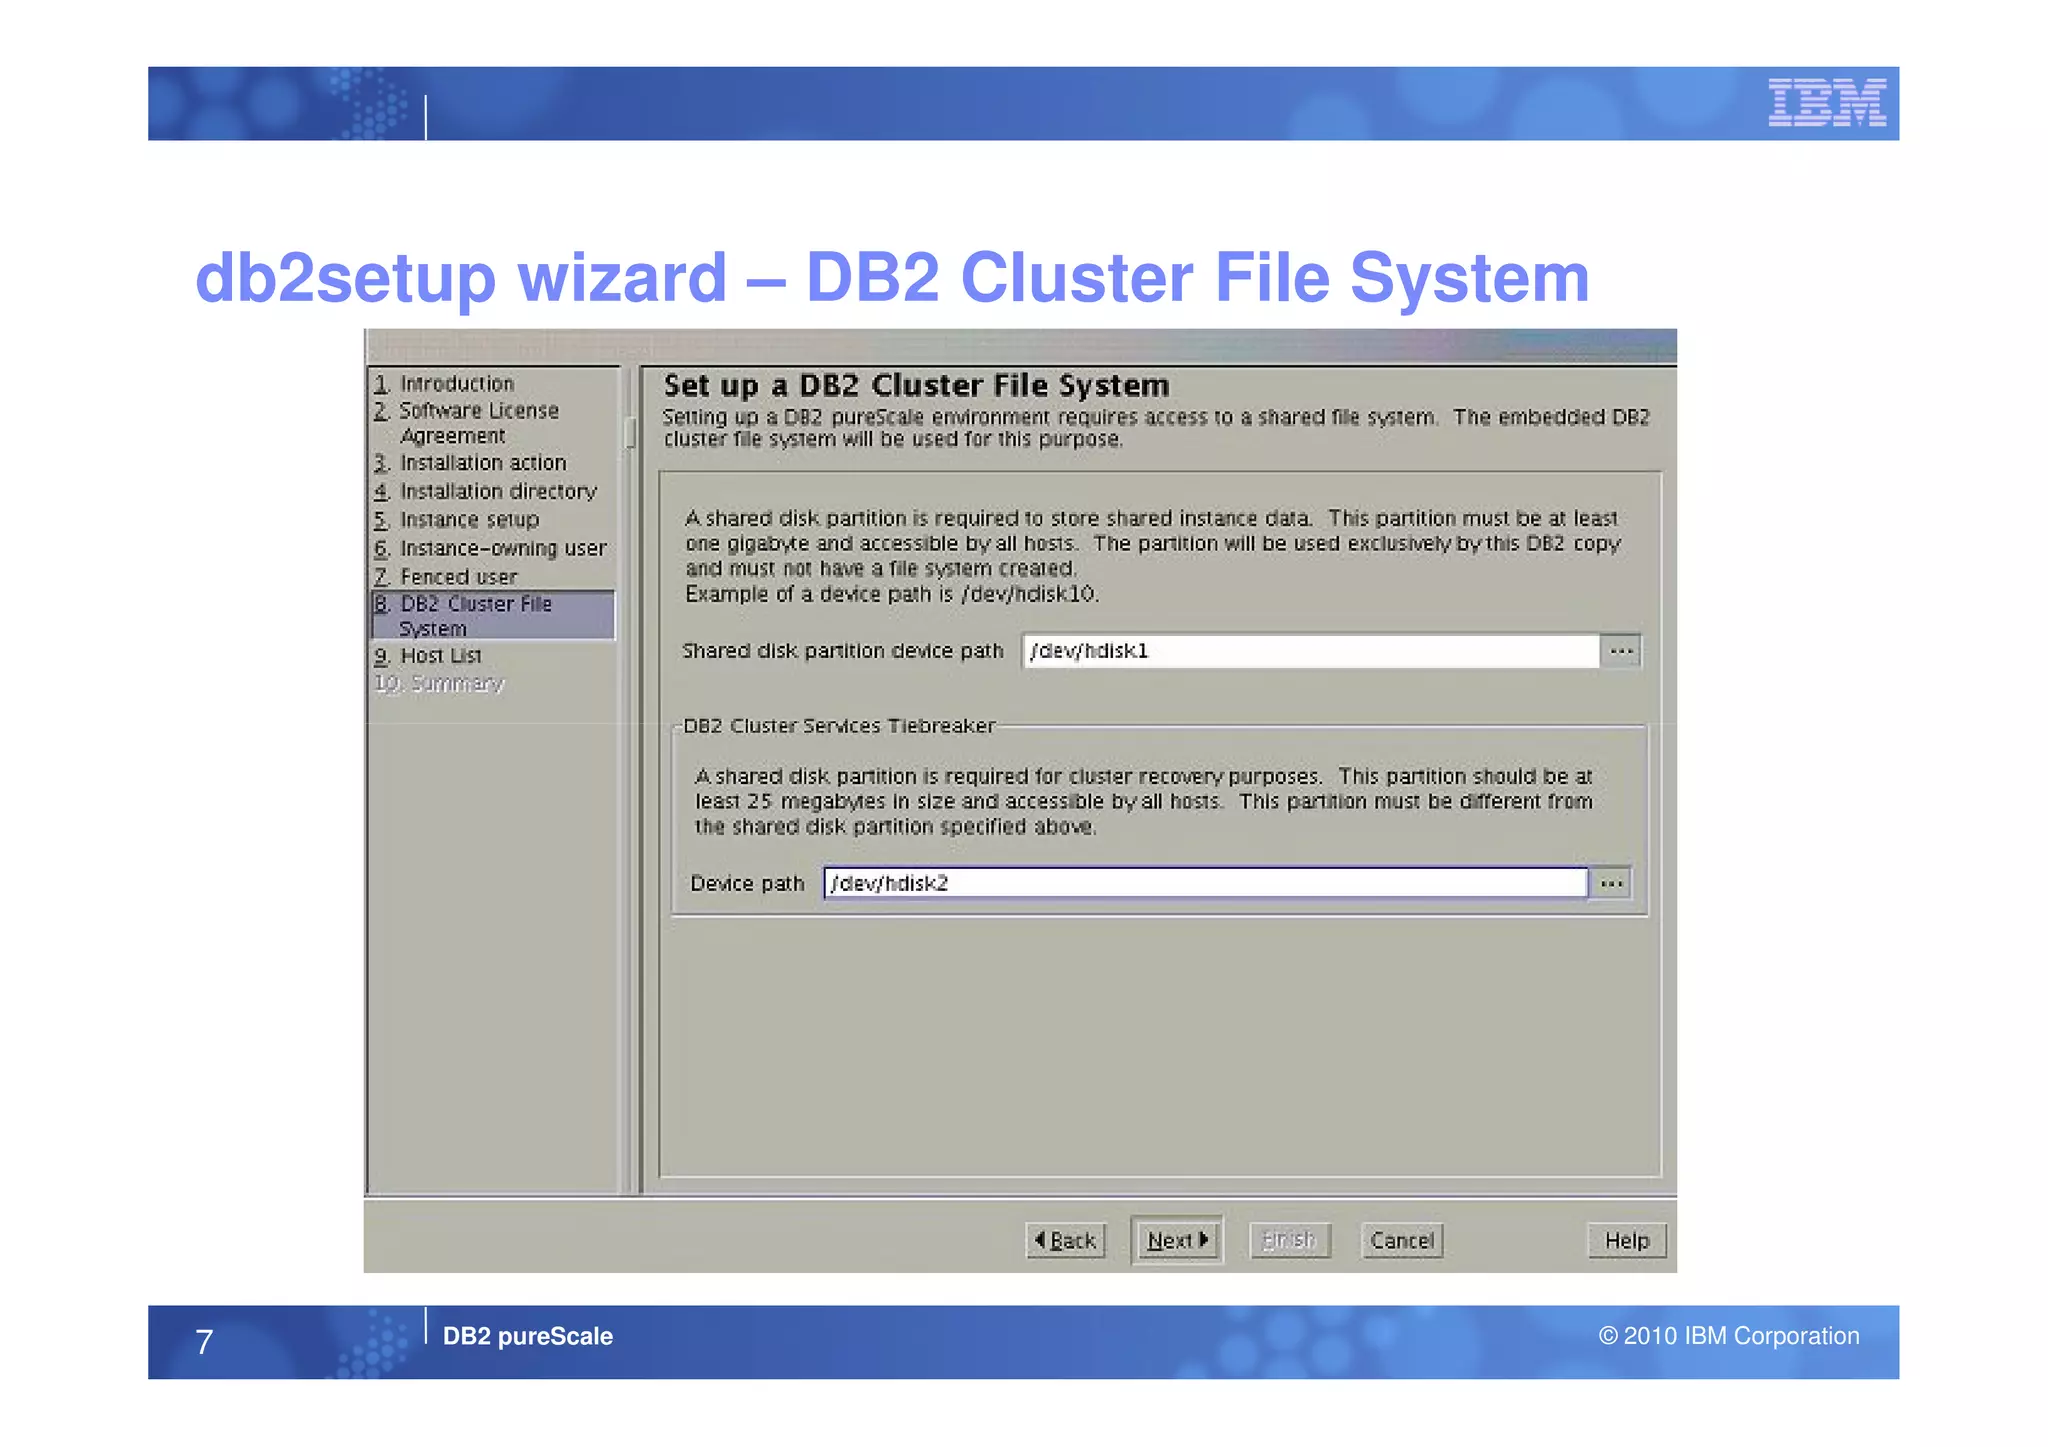The width and height of the screenshot is (2048, 1447).
Task: Click the Back button
Action: 1065,1240
